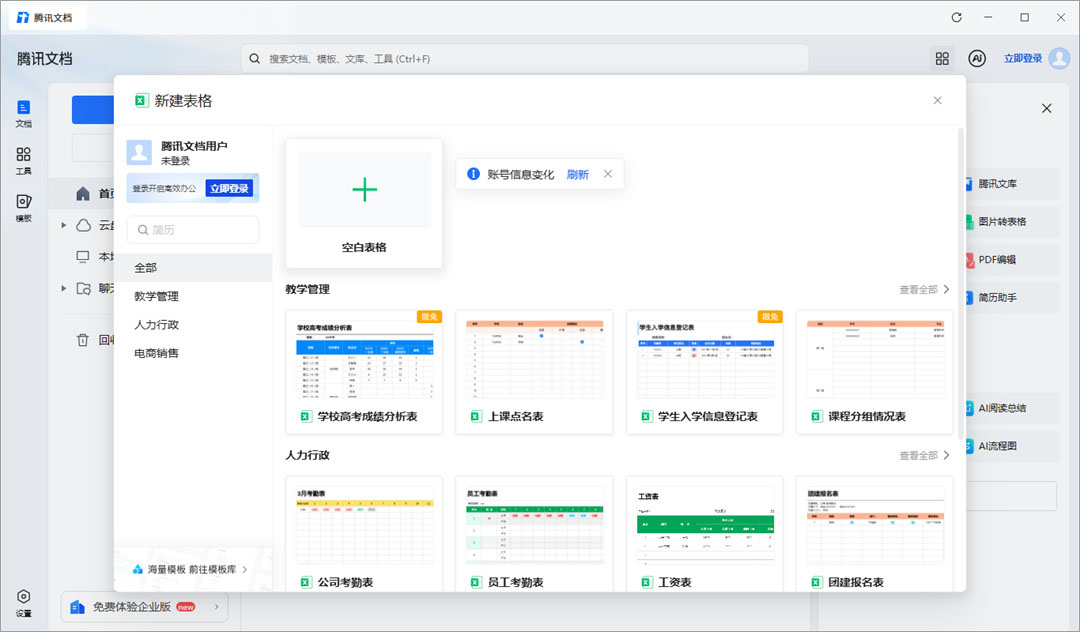Select the 电商销售 category
The width and height of the screenshot is (1080, 632).
pyautogui.click(x=193, y=352)
